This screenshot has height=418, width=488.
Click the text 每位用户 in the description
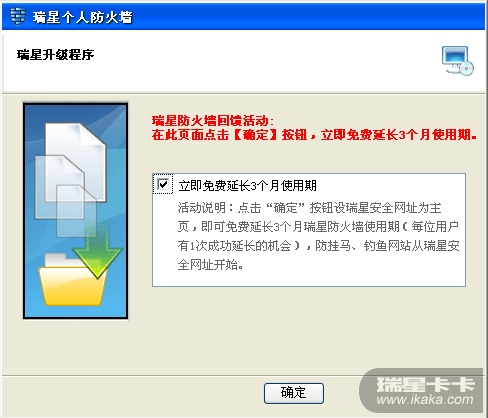435,227
